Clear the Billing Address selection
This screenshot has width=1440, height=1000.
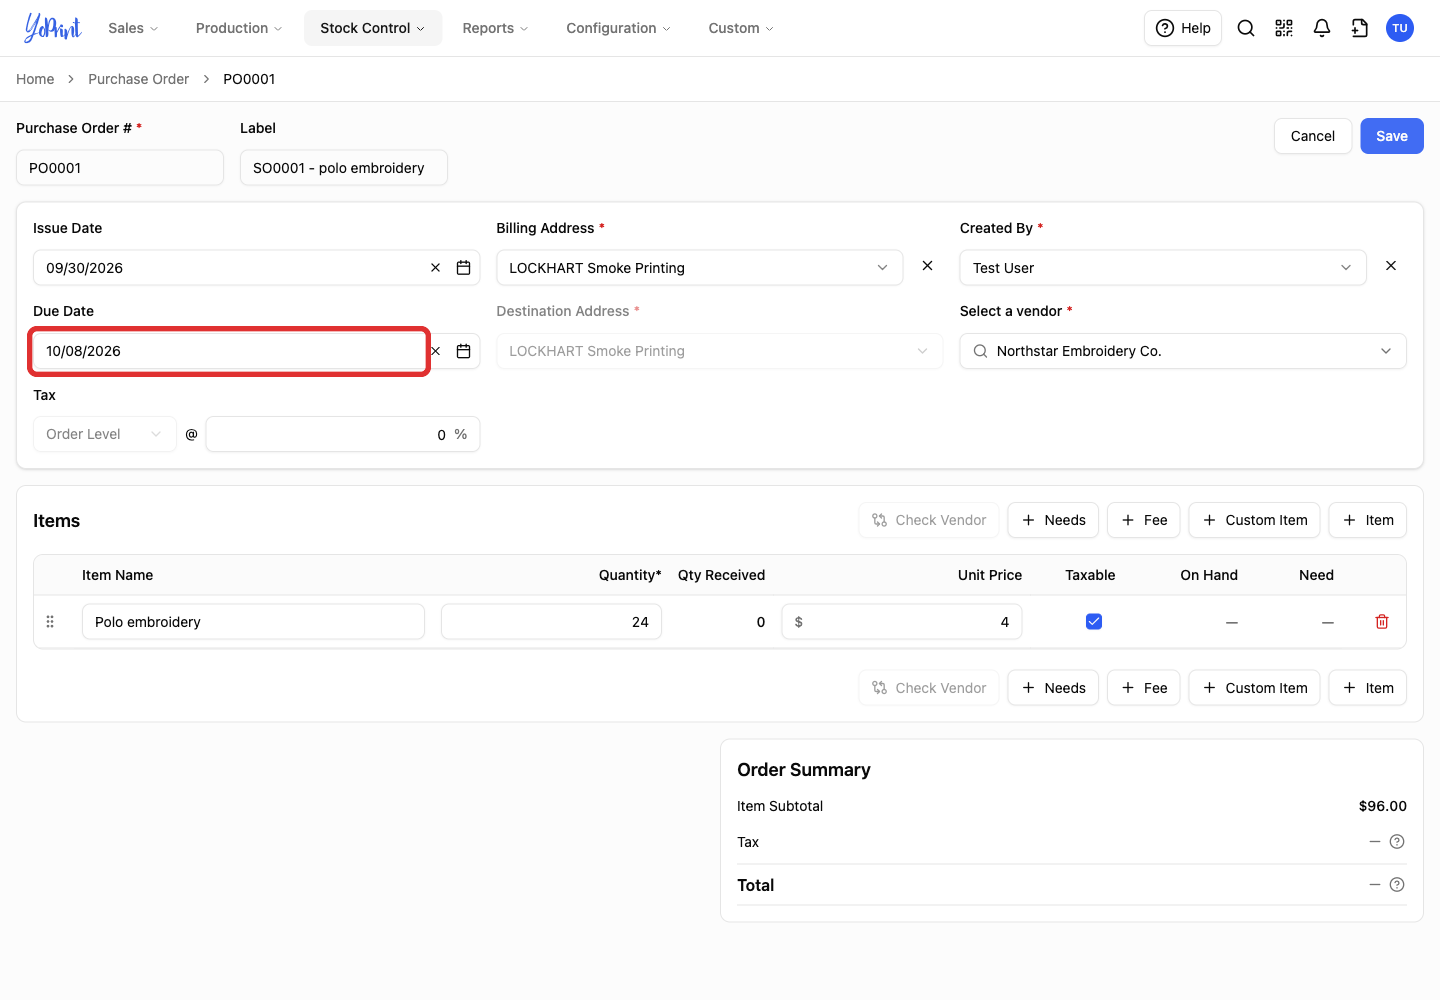coord(928,266)
